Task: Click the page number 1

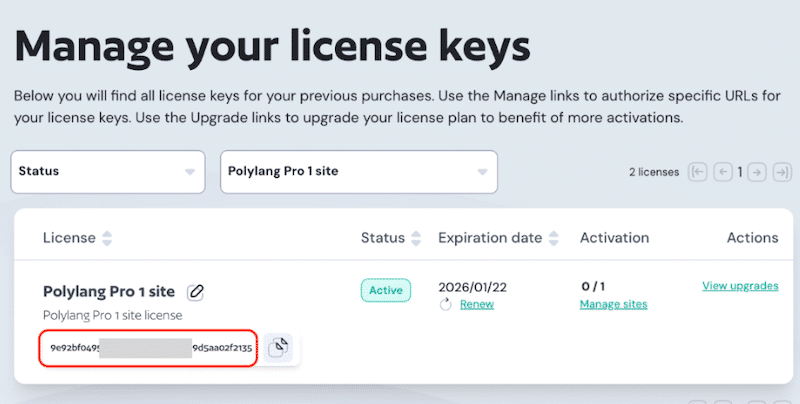Action: (740, 172)
